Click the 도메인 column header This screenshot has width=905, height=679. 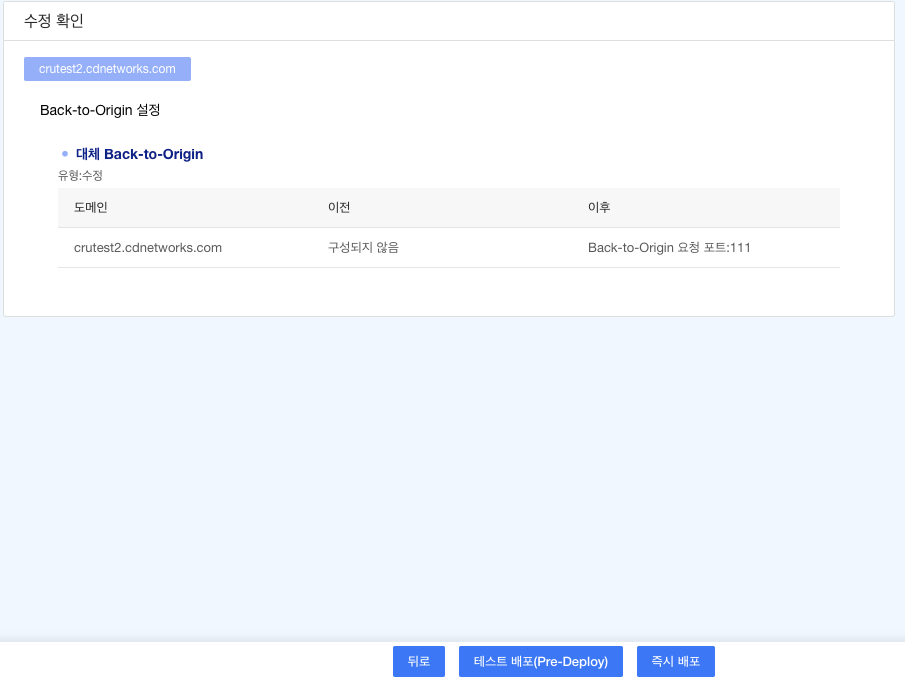[x=90, y=208]
